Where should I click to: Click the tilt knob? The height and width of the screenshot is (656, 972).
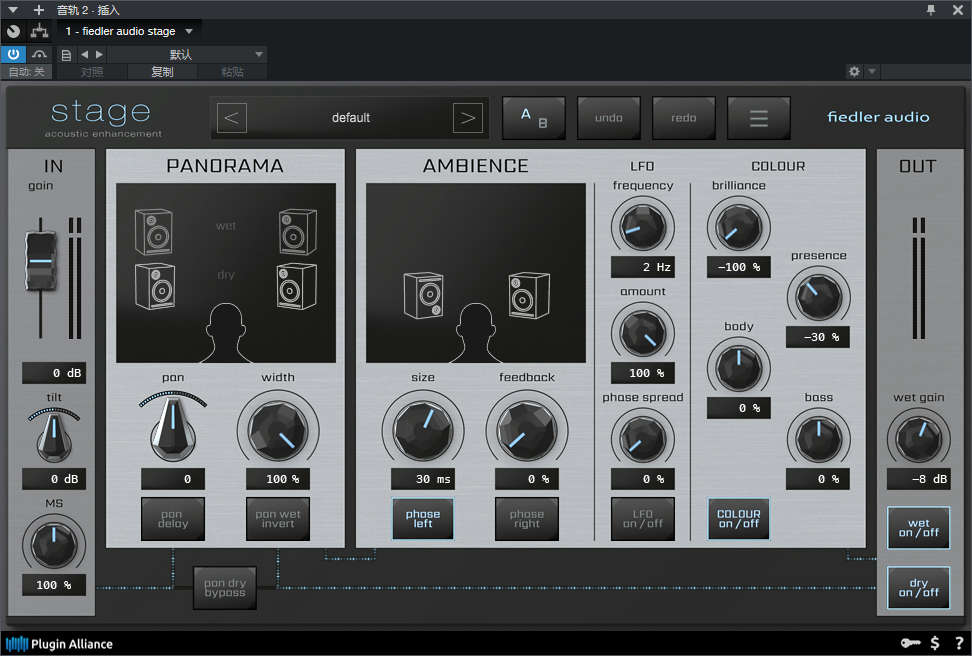tap(54, 438)
